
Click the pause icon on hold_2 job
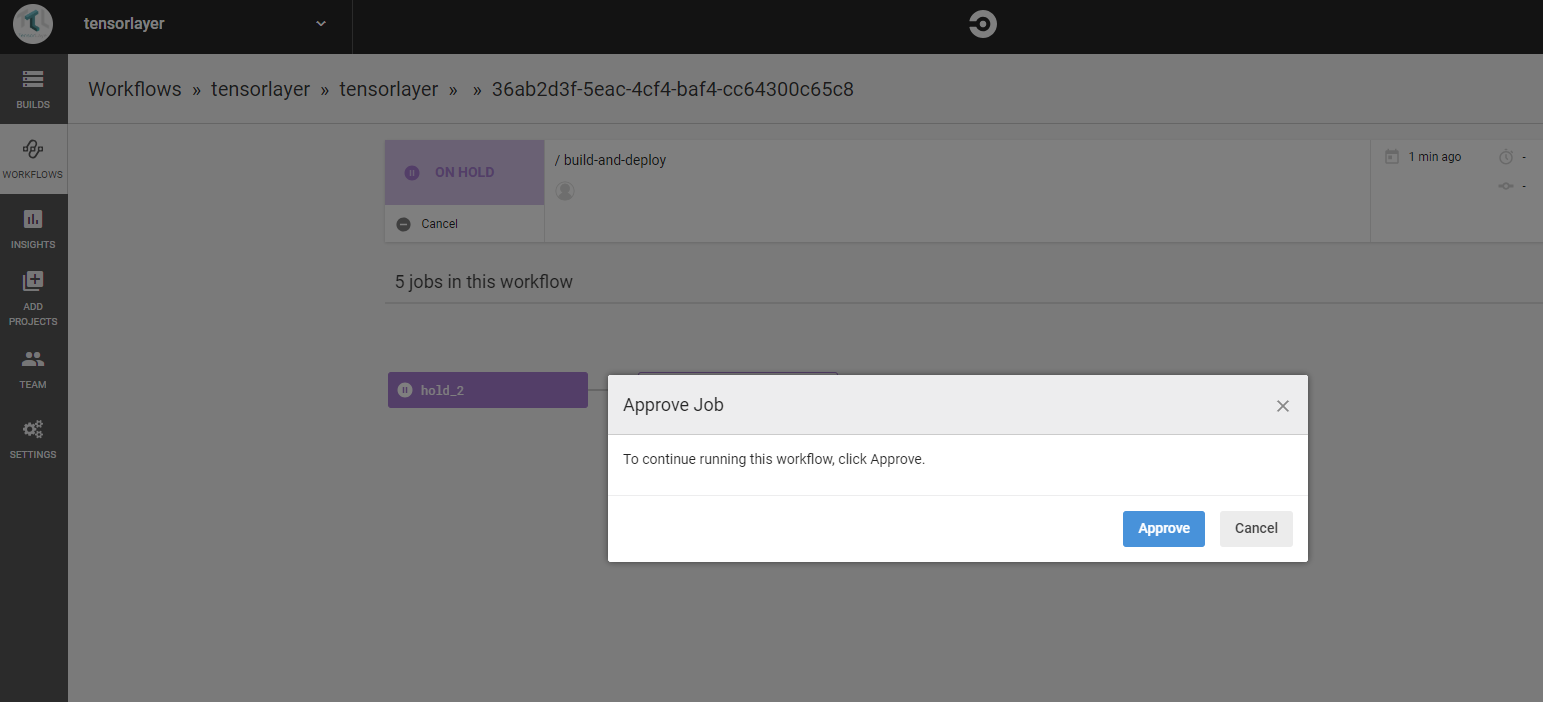[404, 390]
